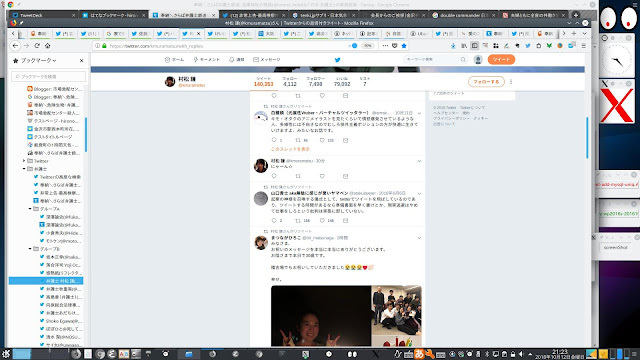Open the page actions three-dot menu

click(385, 46)
